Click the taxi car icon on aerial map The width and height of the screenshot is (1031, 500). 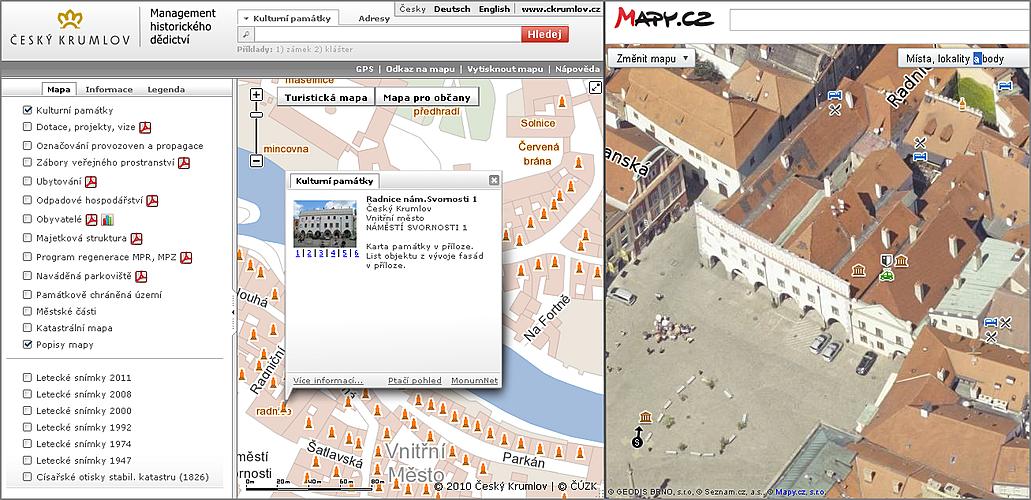(886, 275)
